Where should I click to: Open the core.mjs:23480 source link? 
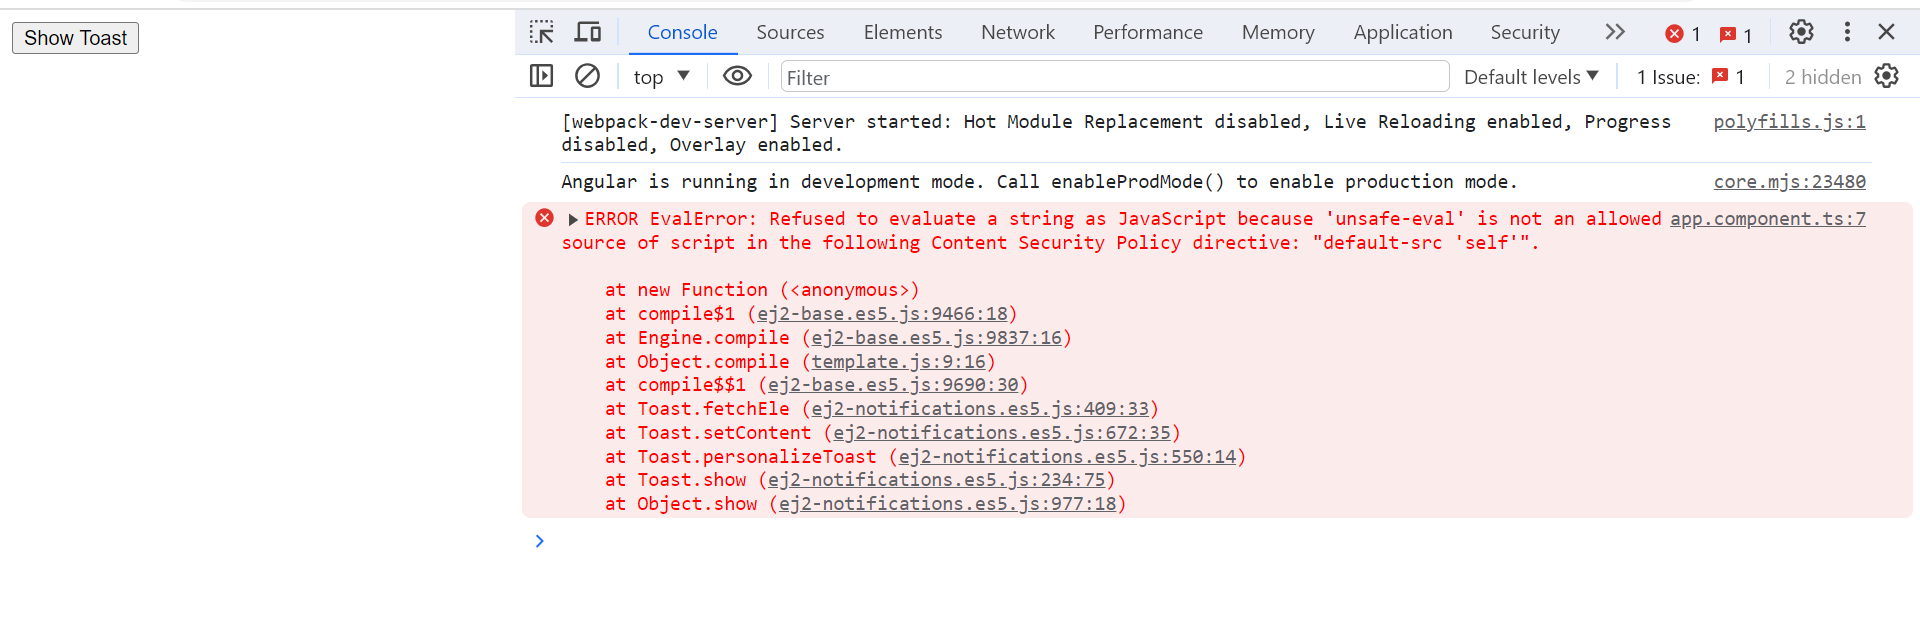point(1789,181)
